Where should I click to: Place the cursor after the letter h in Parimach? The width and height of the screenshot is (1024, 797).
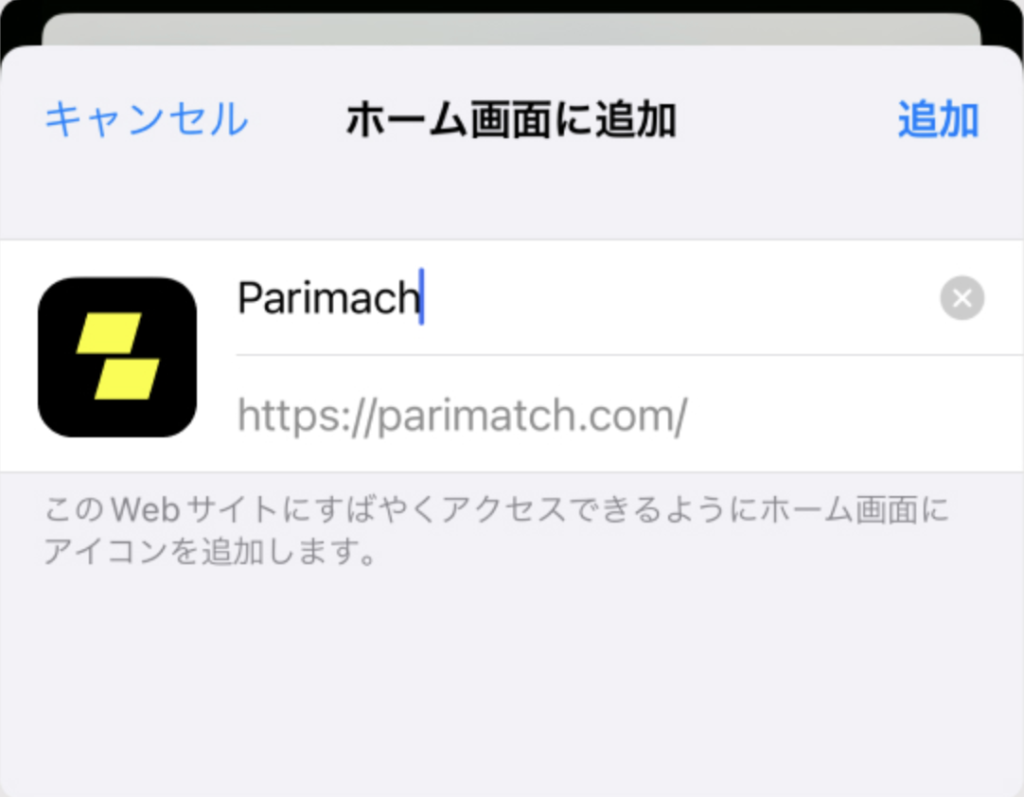click(421, 298)
